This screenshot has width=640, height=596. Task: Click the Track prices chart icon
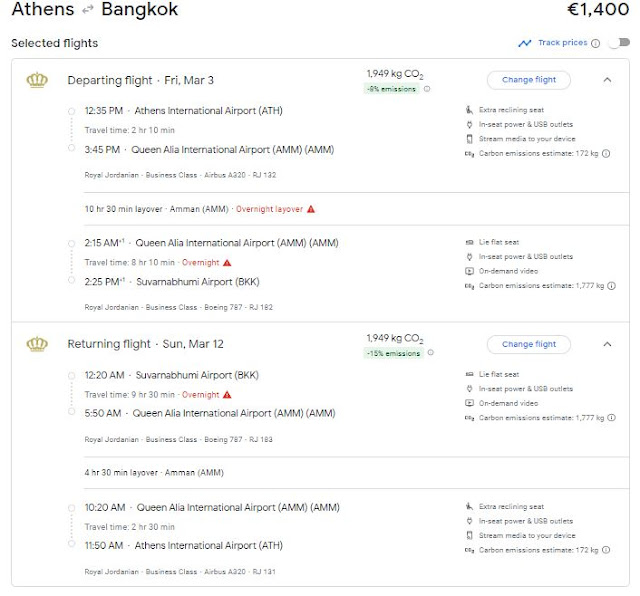click(525, 43)
